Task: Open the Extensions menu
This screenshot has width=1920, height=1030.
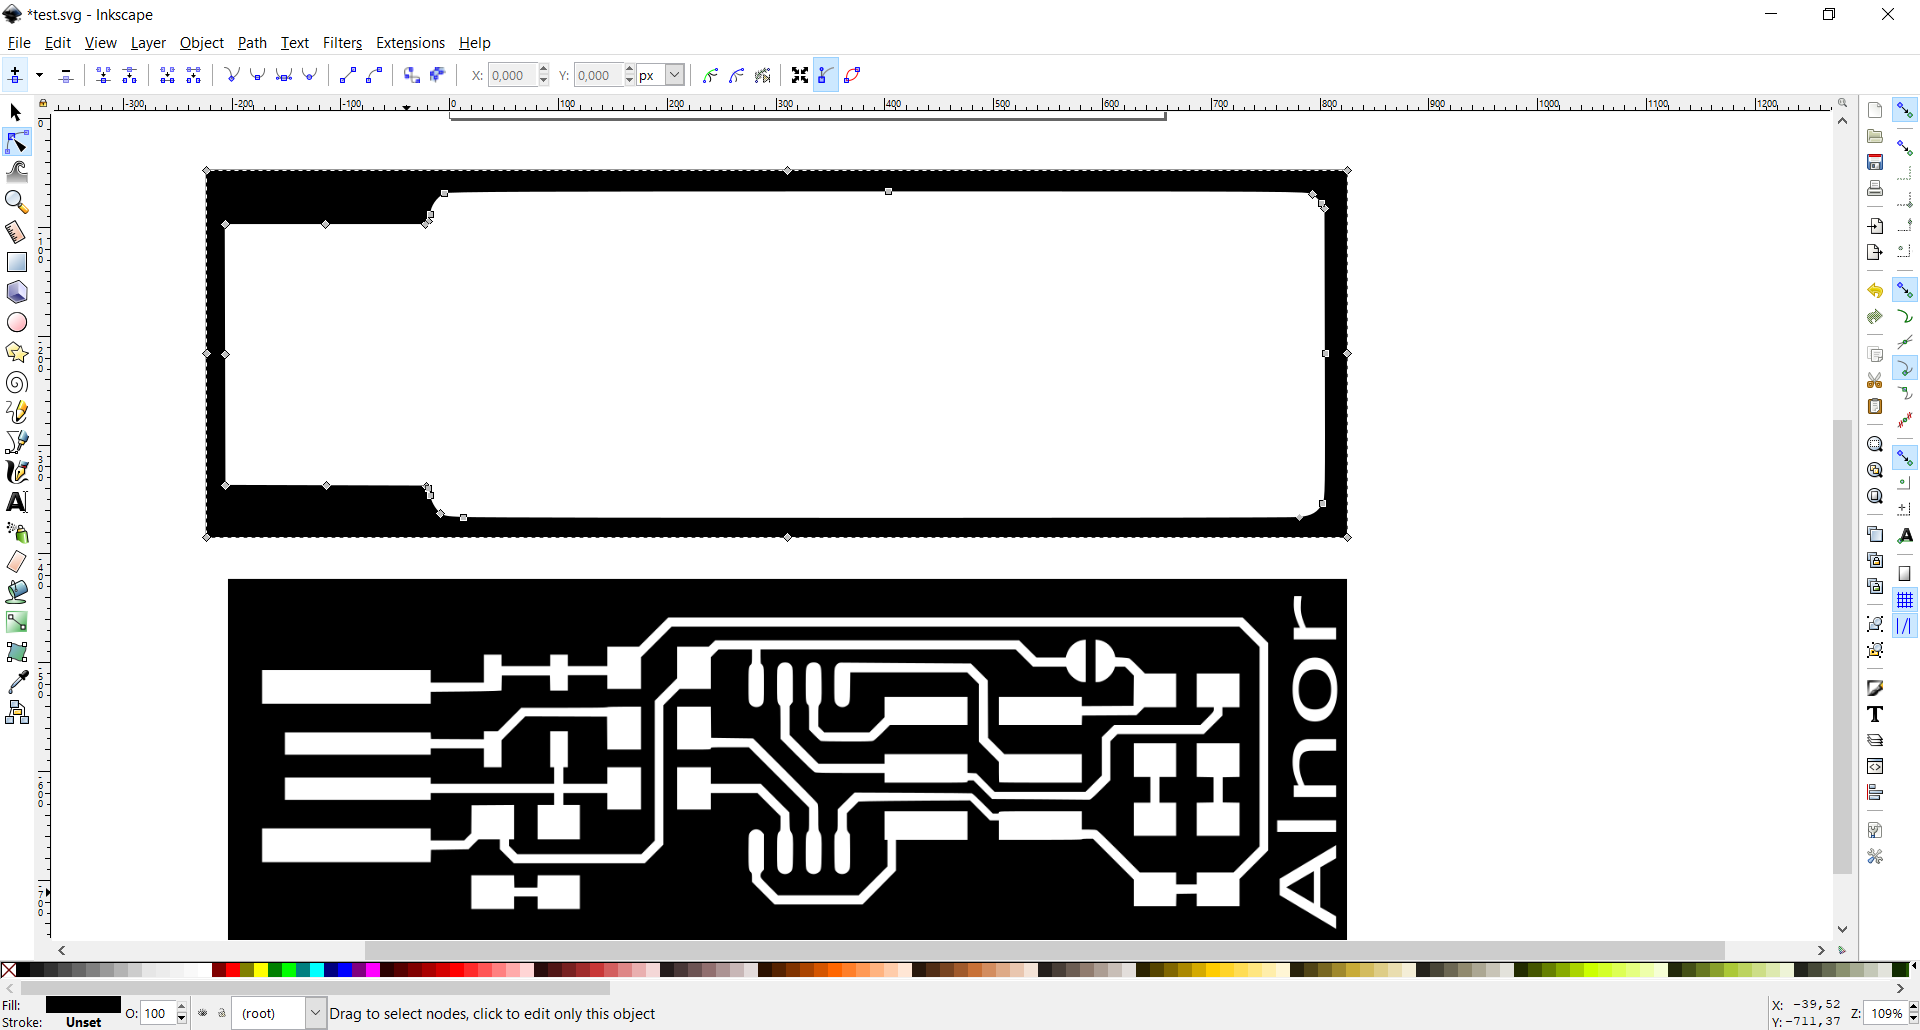Action: [410, 43]
